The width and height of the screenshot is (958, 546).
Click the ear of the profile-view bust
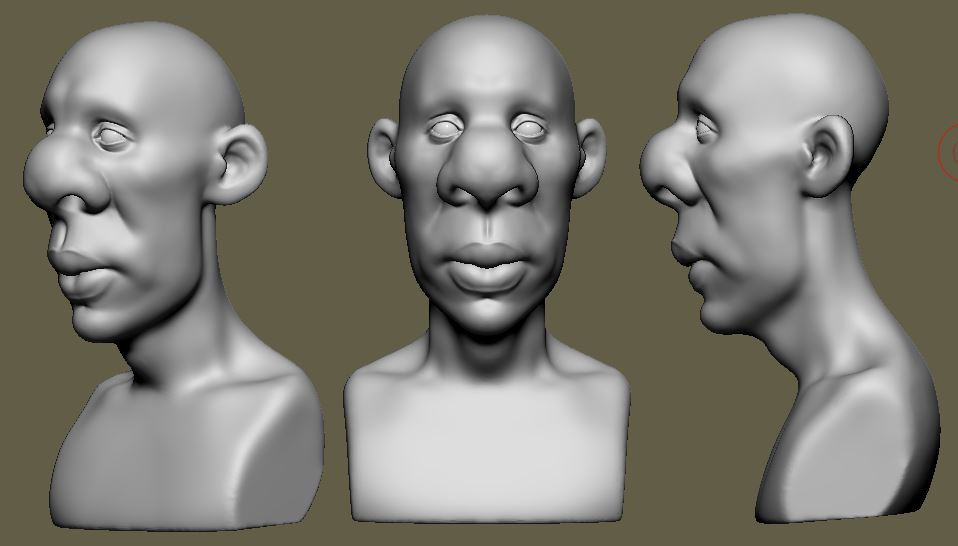(828, 156)
